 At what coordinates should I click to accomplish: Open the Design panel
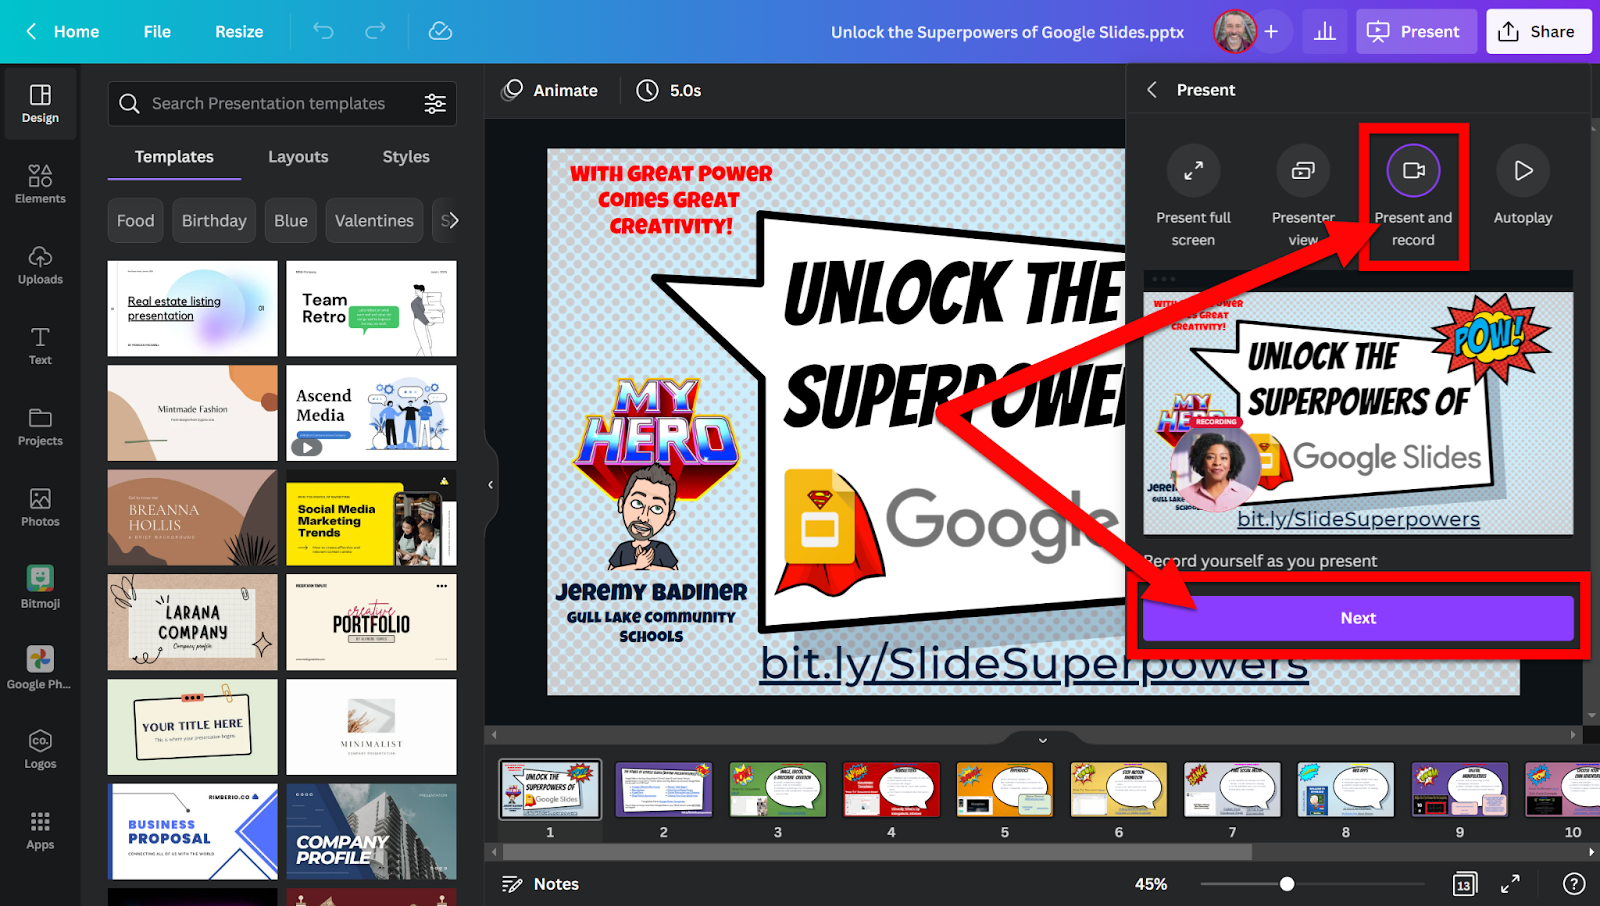point(40,104)
